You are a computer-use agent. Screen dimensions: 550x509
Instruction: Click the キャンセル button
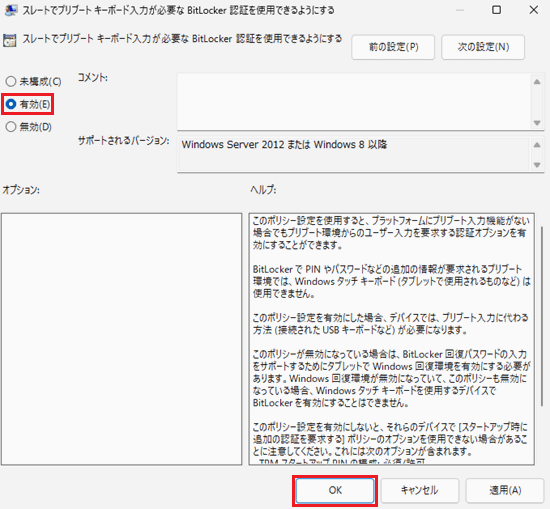click(420, 490)
